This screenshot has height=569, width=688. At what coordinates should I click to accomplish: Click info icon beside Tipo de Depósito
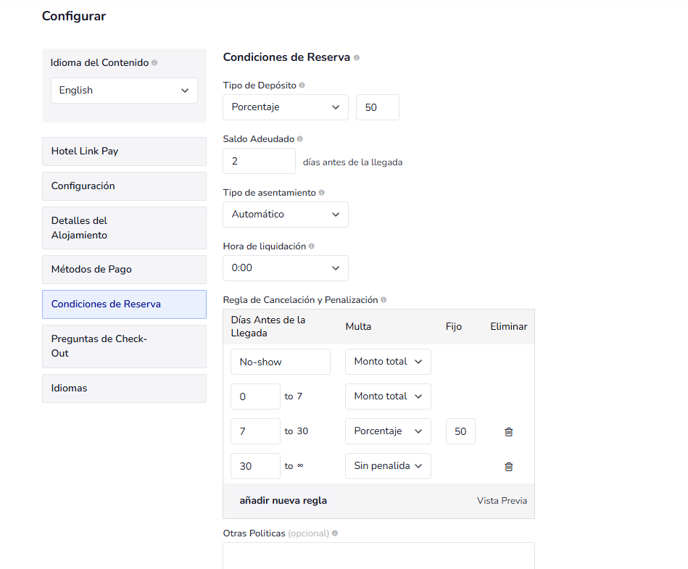click(302, 86)
